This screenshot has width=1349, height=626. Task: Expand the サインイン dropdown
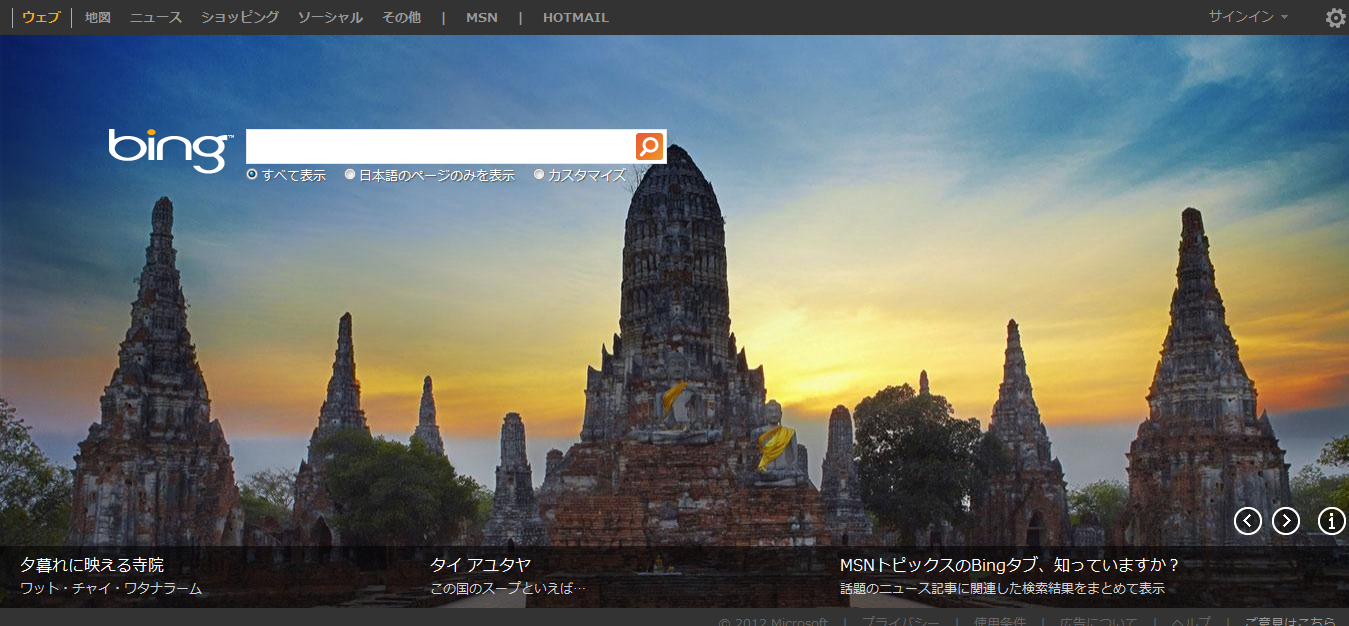(x=1247, y=17)
